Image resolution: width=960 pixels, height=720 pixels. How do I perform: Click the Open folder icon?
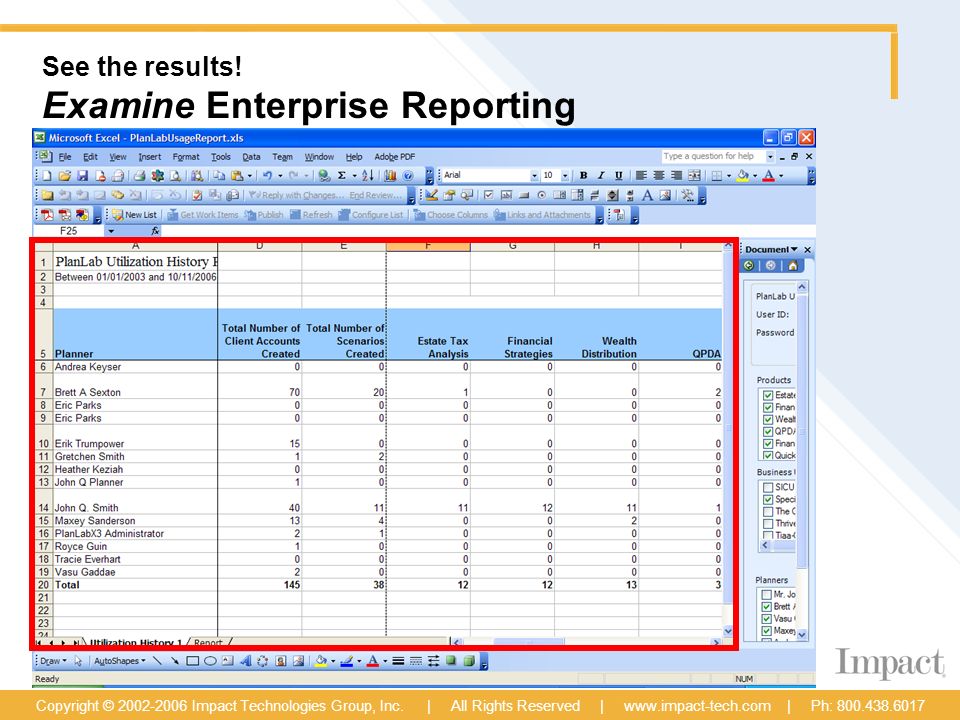[x=64, y=176]
